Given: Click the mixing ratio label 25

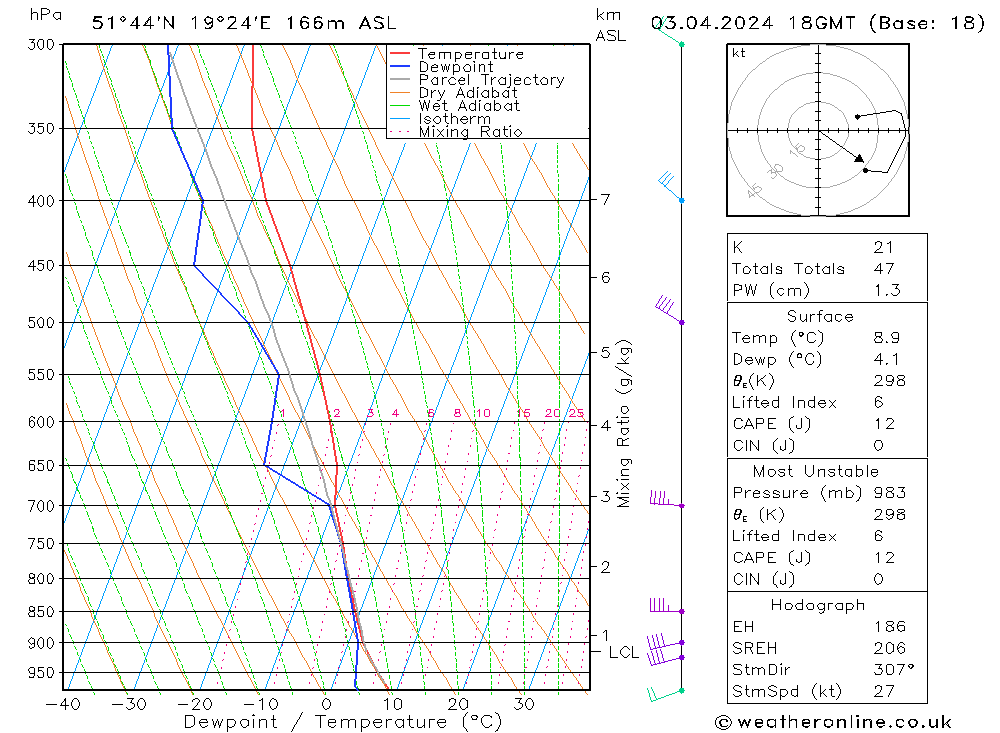Looking at the screenshot, I should [577, 413].
